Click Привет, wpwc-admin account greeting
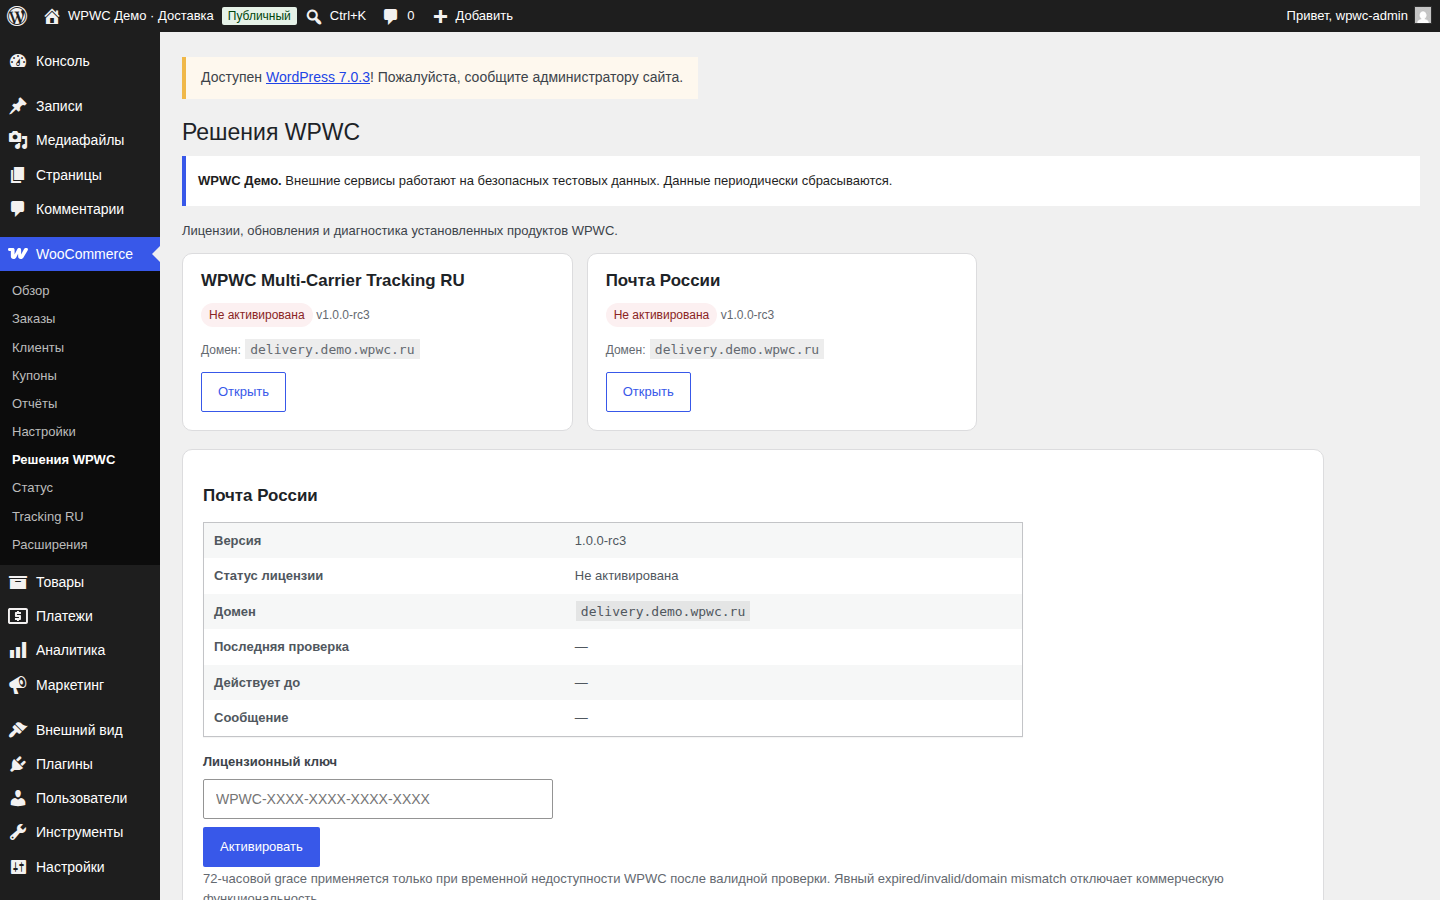The image size is (1440, 900). pyautogui.click(x=1347, y=16)
